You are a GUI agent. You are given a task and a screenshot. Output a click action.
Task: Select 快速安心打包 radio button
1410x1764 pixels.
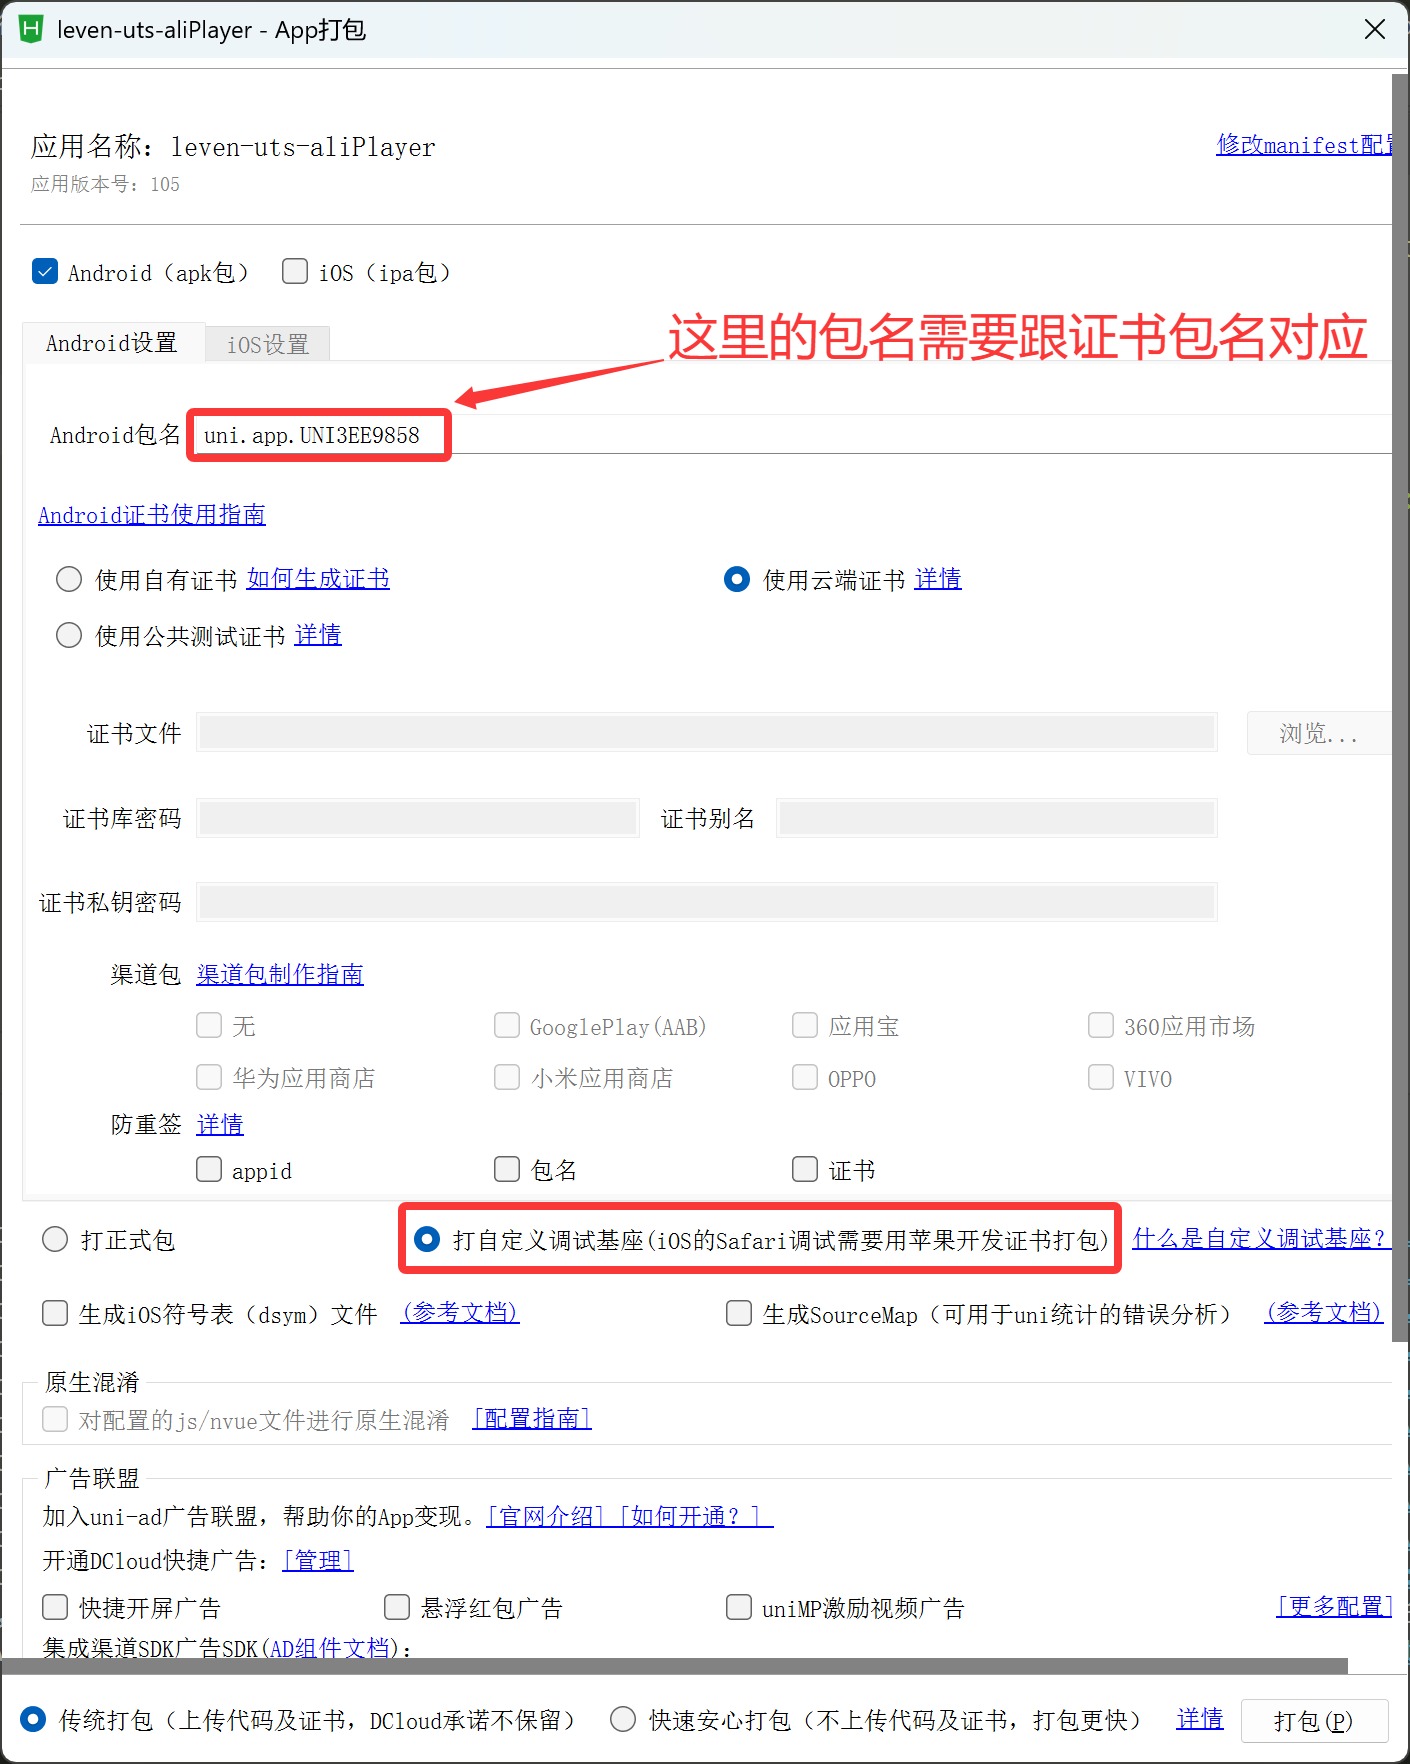tap(623, 1719)
